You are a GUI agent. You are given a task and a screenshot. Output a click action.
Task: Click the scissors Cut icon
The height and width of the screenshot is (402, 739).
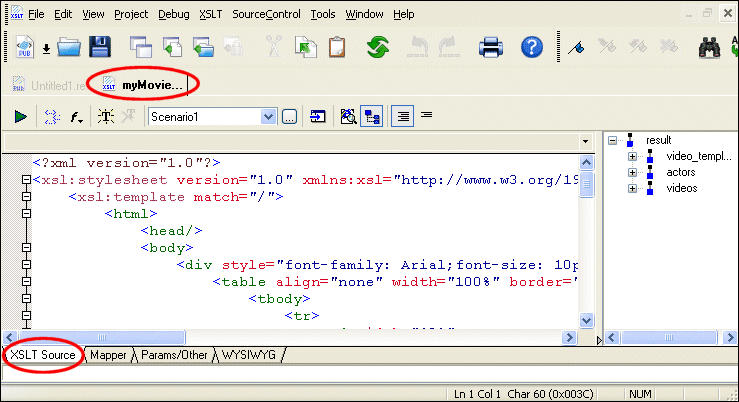point(274,47)
